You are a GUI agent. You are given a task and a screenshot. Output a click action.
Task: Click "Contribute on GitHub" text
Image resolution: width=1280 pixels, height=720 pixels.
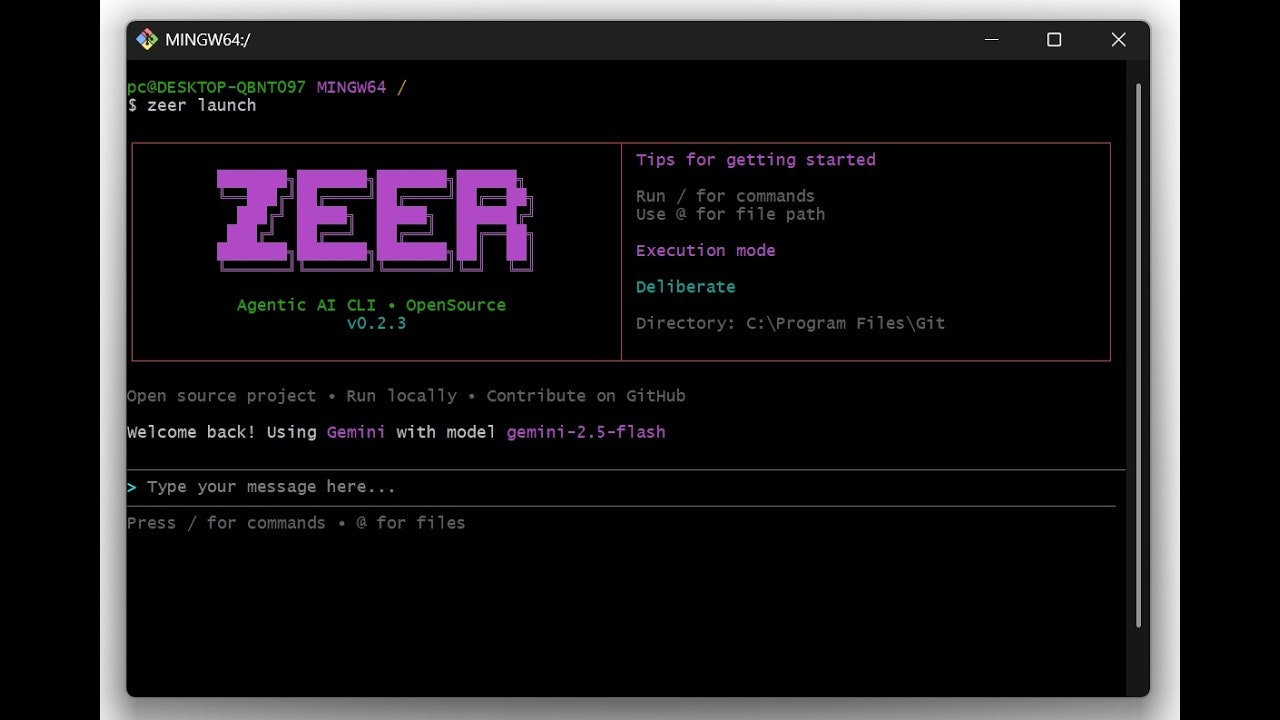point(586,396)
